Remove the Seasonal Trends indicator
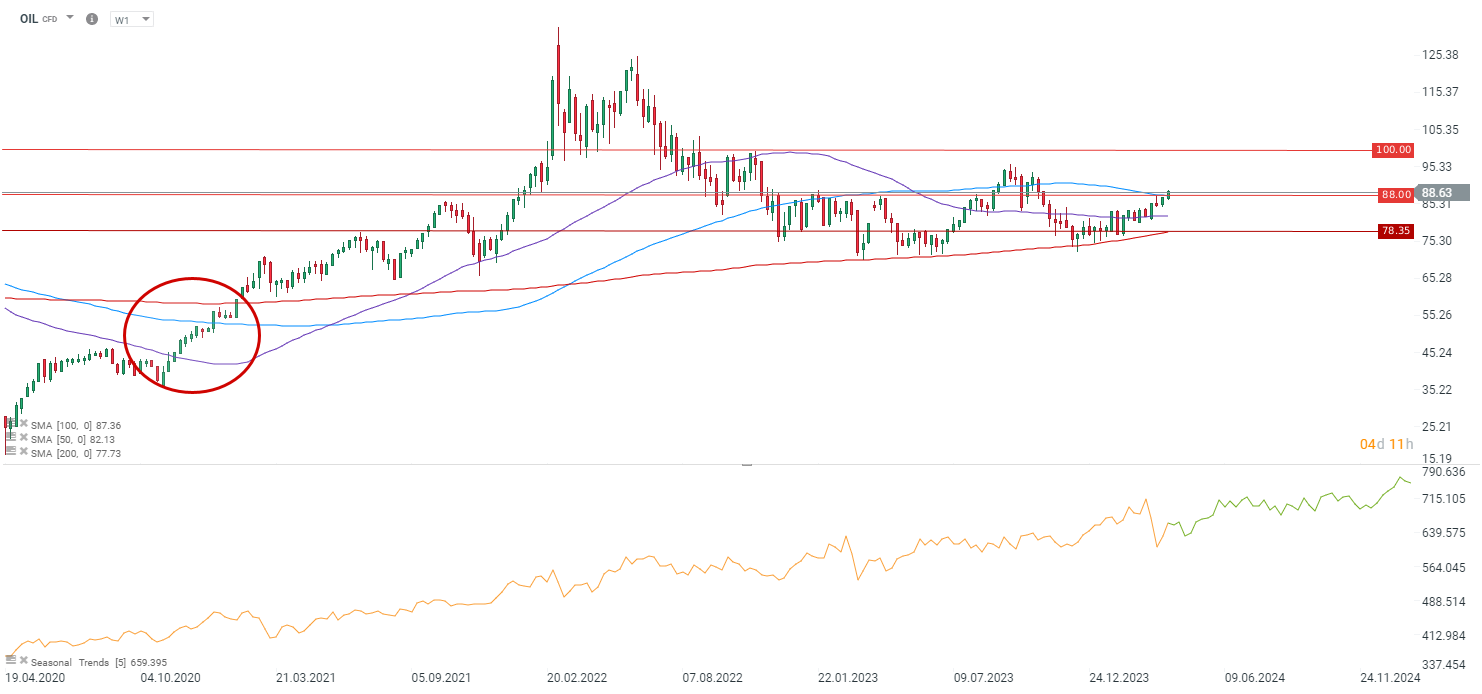This screenshot has width=1482, height=694. [x=23, y=661]
